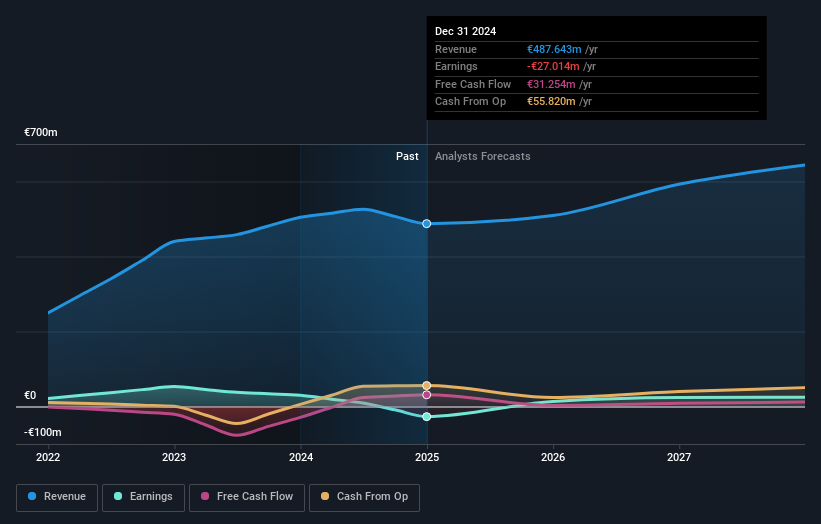The height and width of the screenshot is (524, 821).
Task: Click the -€100m y-axis label
Action: [42, 432]
